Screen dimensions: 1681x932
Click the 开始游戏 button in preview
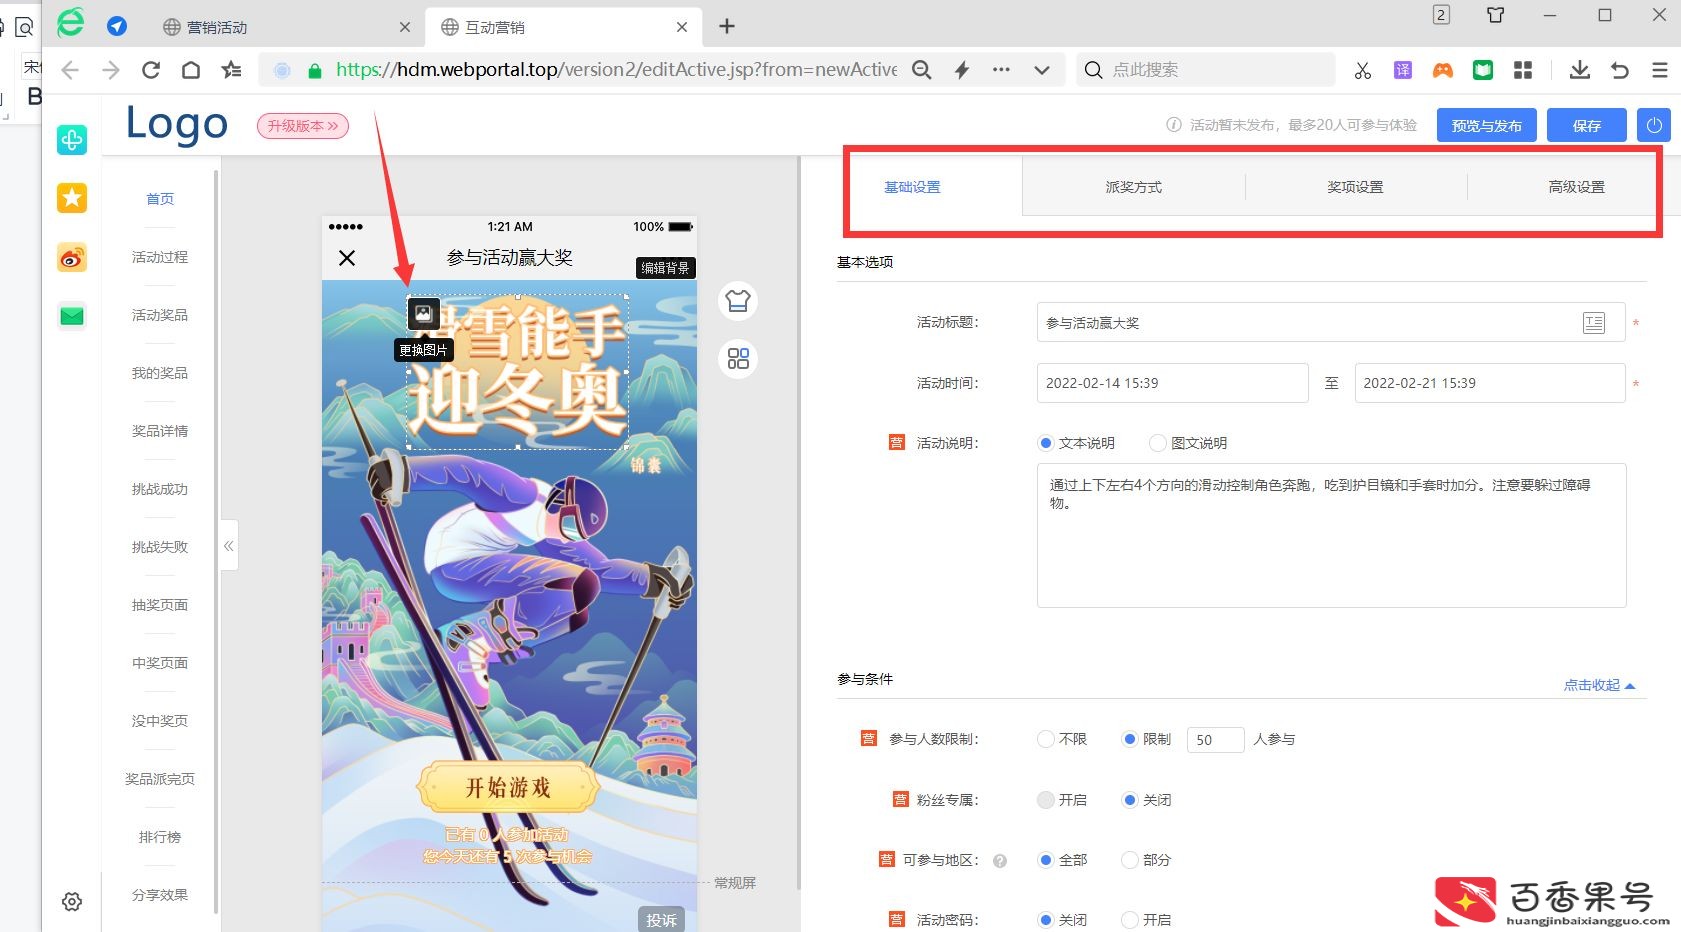tap(508, 788)
